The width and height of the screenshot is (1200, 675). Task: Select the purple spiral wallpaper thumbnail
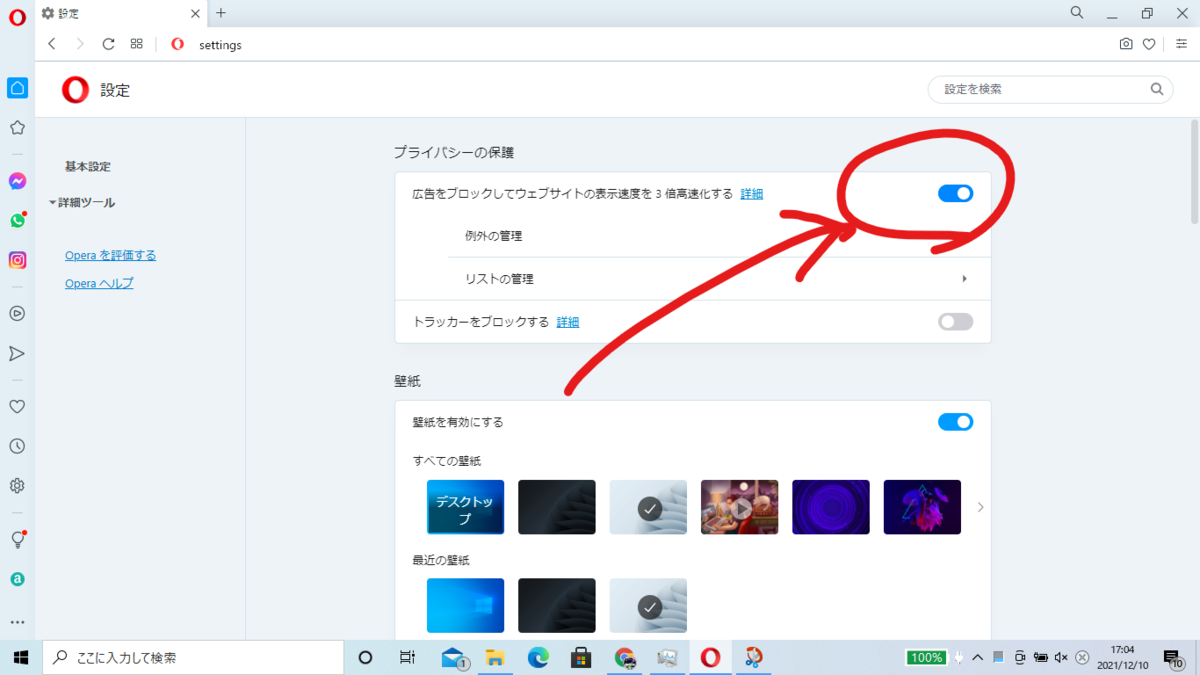pos(831,507)
